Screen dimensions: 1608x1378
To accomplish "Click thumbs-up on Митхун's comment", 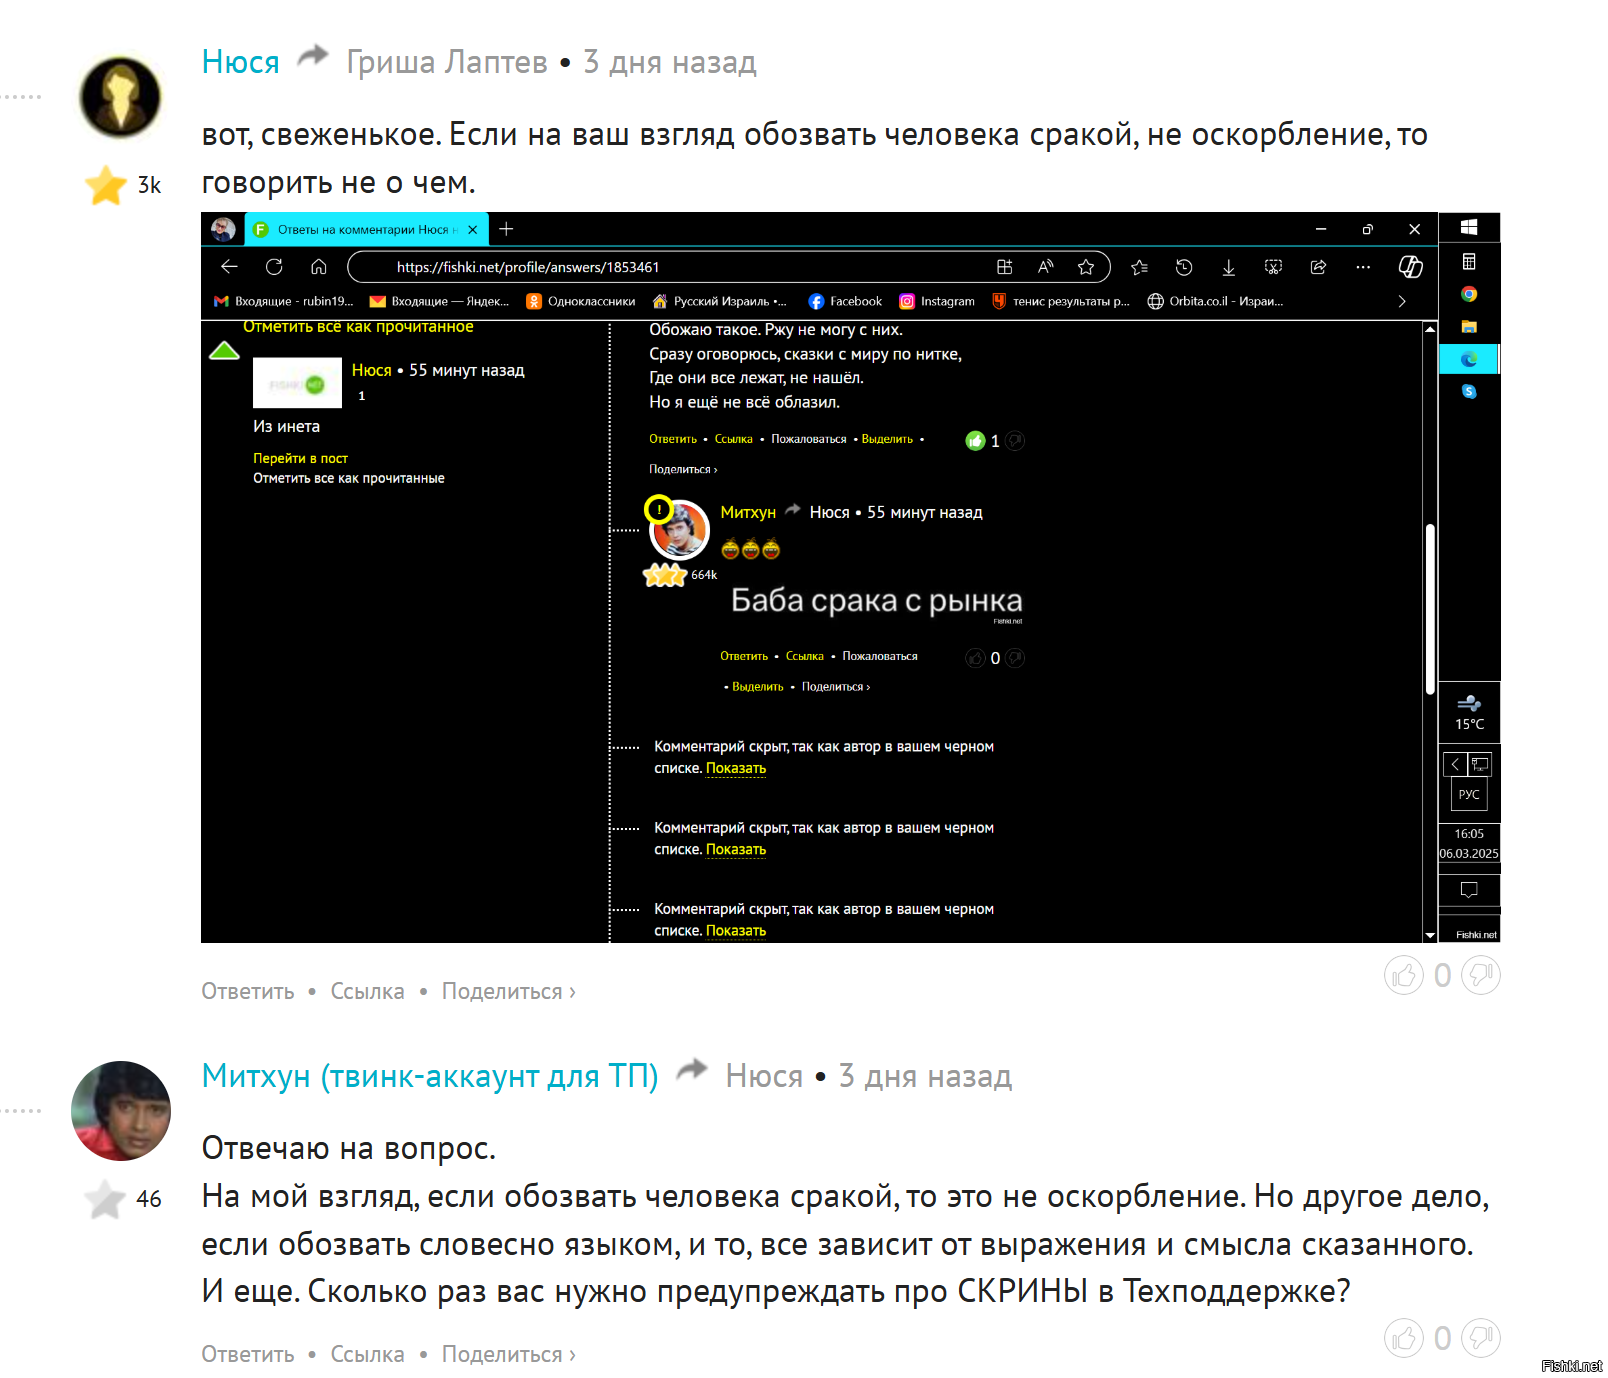I will pyautogui.click(x=1403, y=1338).
